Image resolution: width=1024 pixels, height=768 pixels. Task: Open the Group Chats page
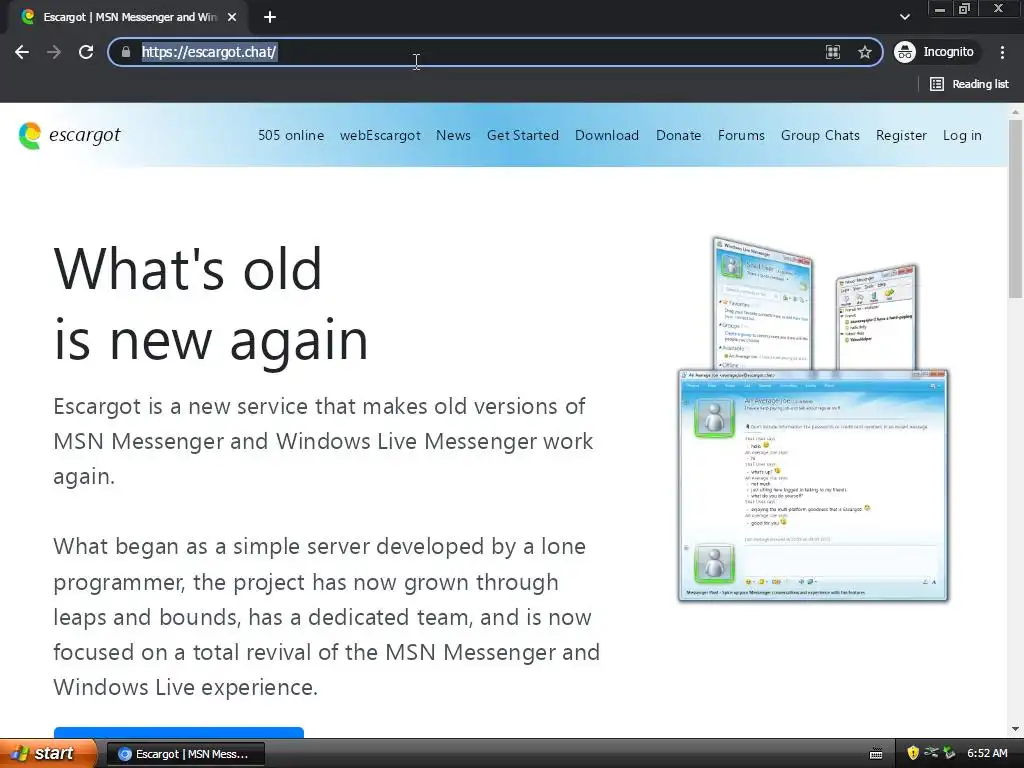[x=820, y=135]
